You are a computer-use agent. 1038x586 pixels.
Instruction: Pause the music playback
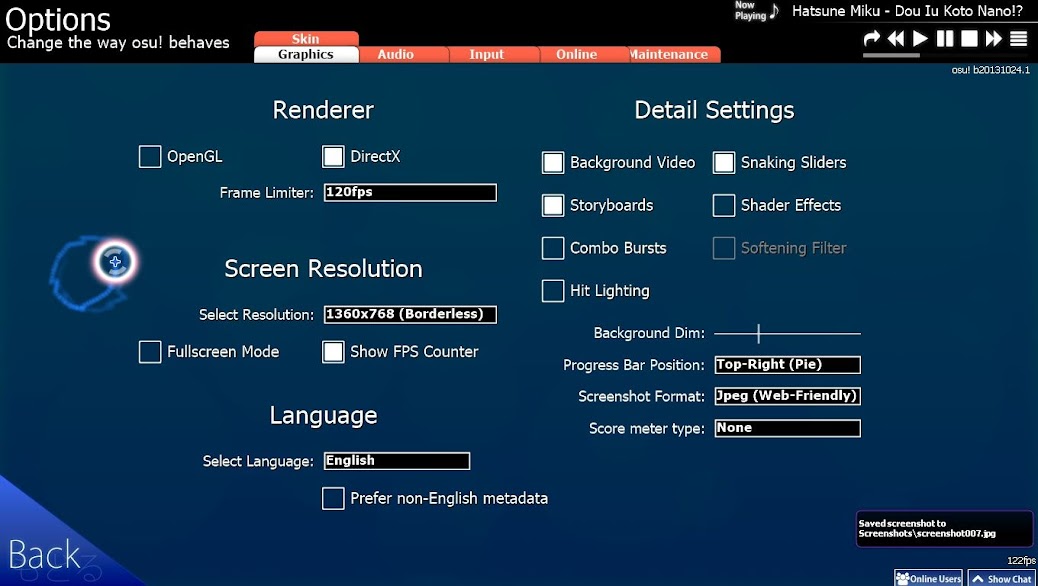pyautogui.click(x=945, y=38)
